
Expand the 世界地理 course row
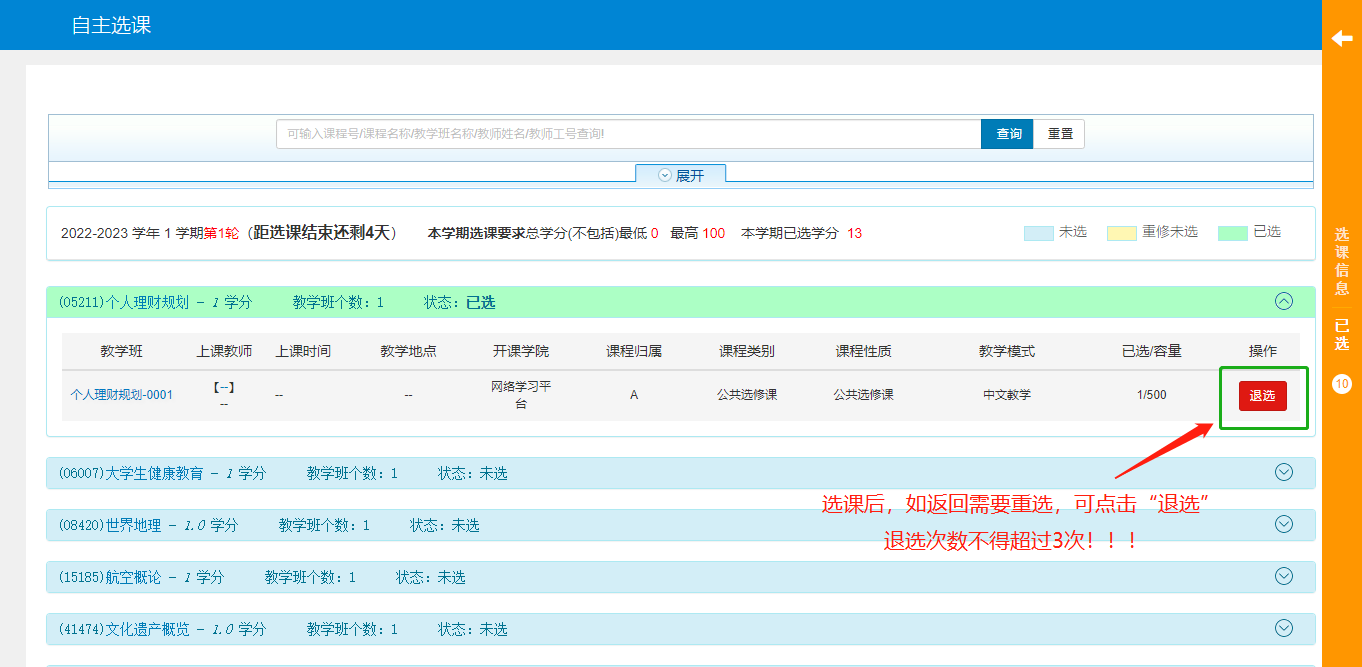click(1284, 524)
